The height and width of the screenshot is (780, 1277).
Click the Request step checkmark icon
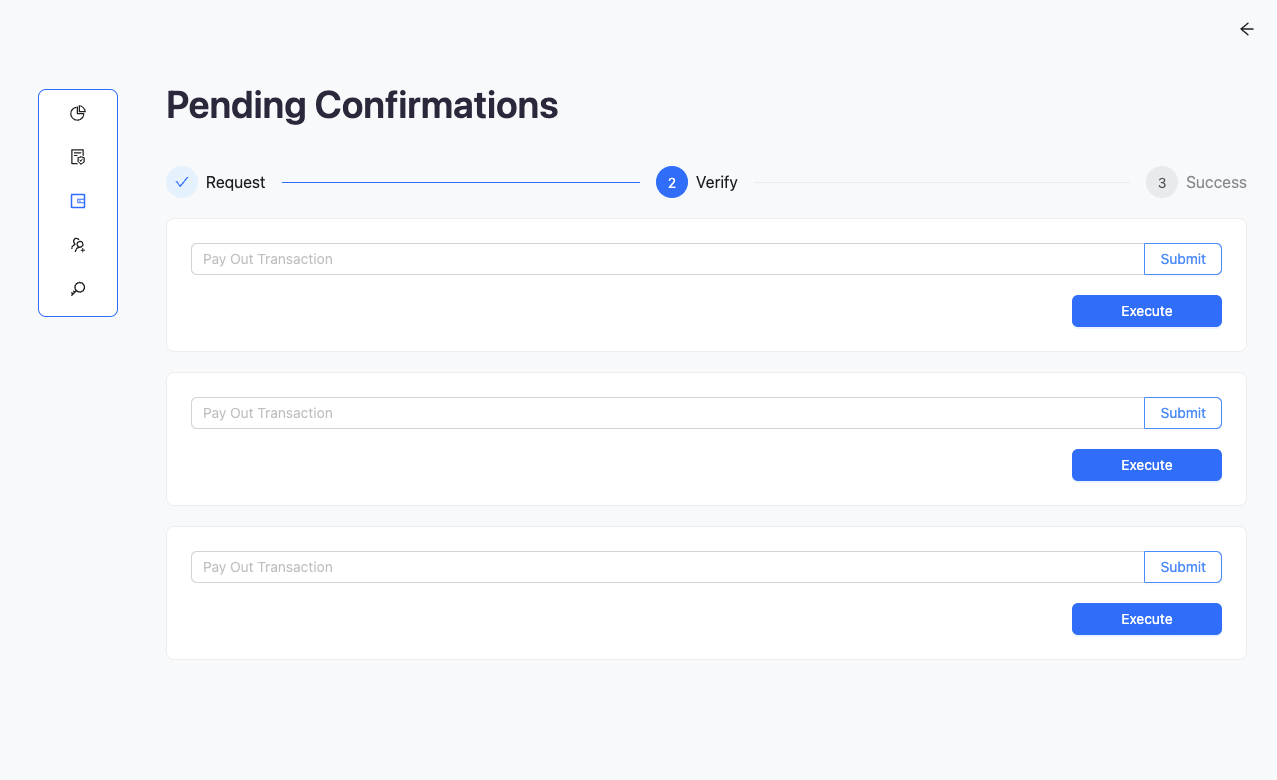182,182
